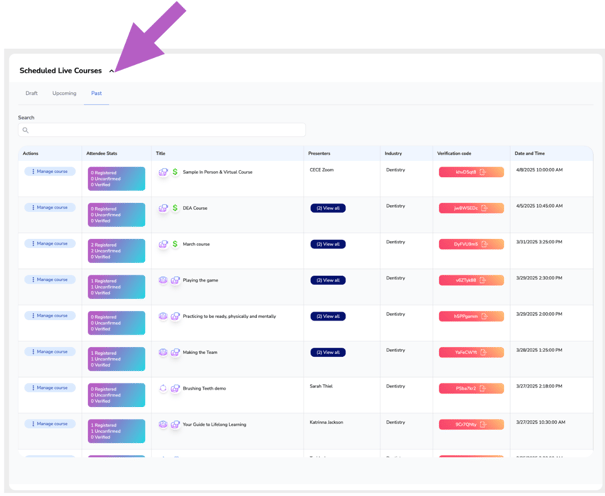Collapse the Scheduled Live Courses section
This screenshot has width=605, height=496.
coord(112,71)
